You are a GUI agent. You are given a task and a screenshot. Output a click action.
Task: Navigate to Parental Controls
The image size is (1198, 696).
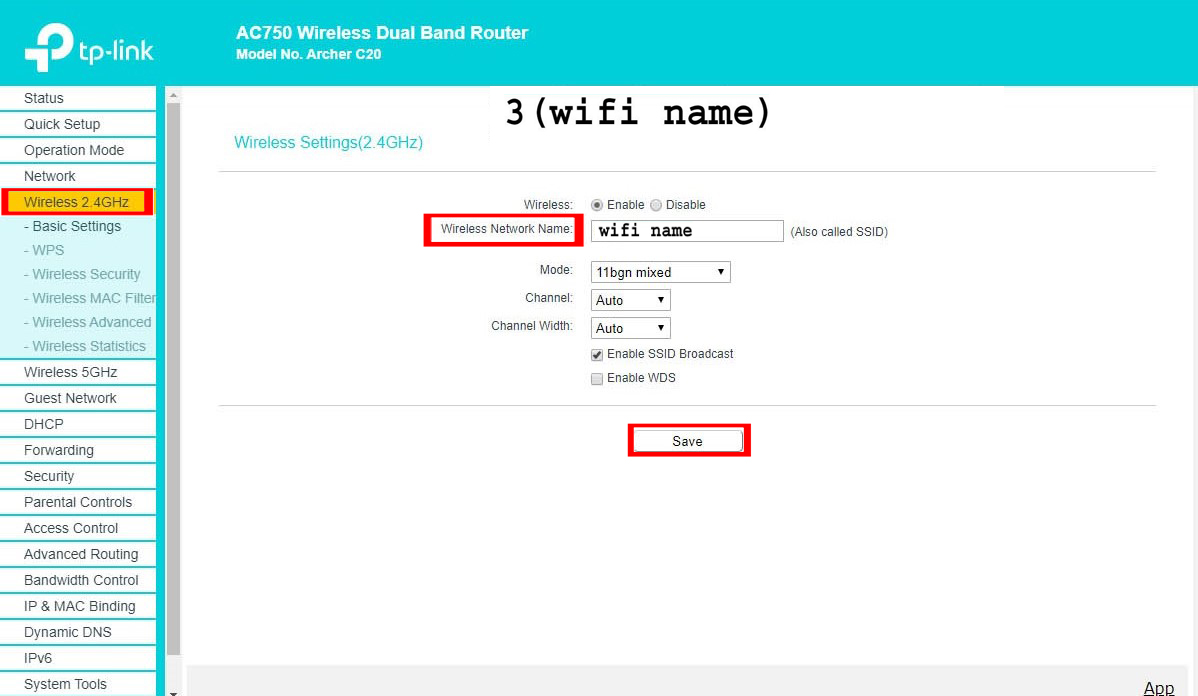78,502
